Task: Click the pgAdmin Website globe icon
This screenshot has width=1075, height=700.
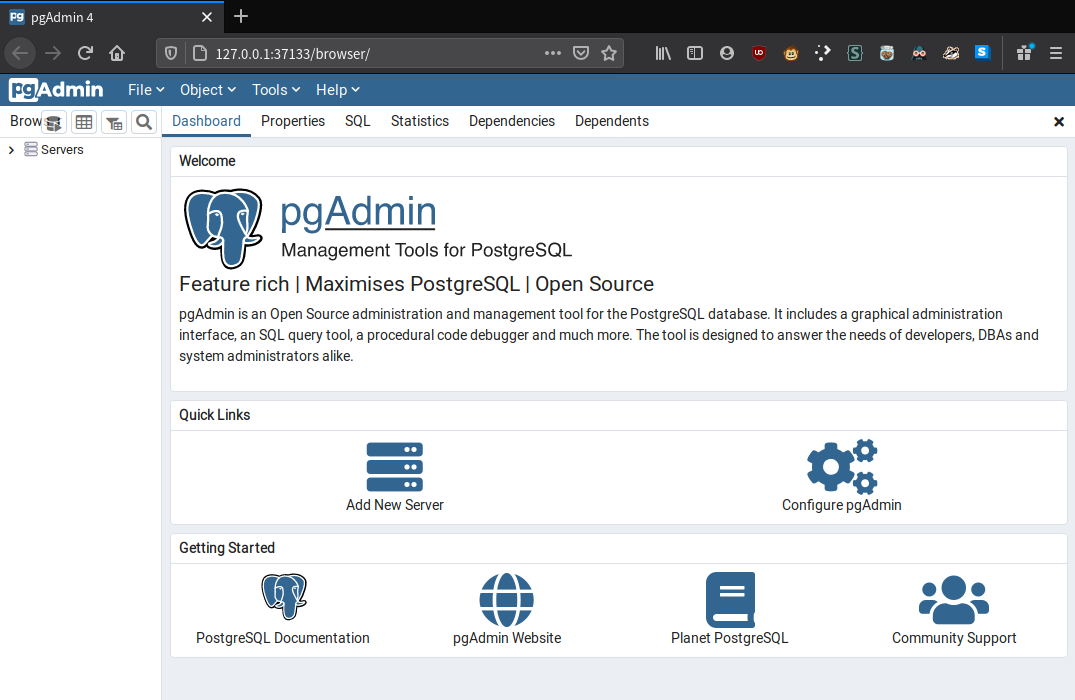Action: click(507, 600)
